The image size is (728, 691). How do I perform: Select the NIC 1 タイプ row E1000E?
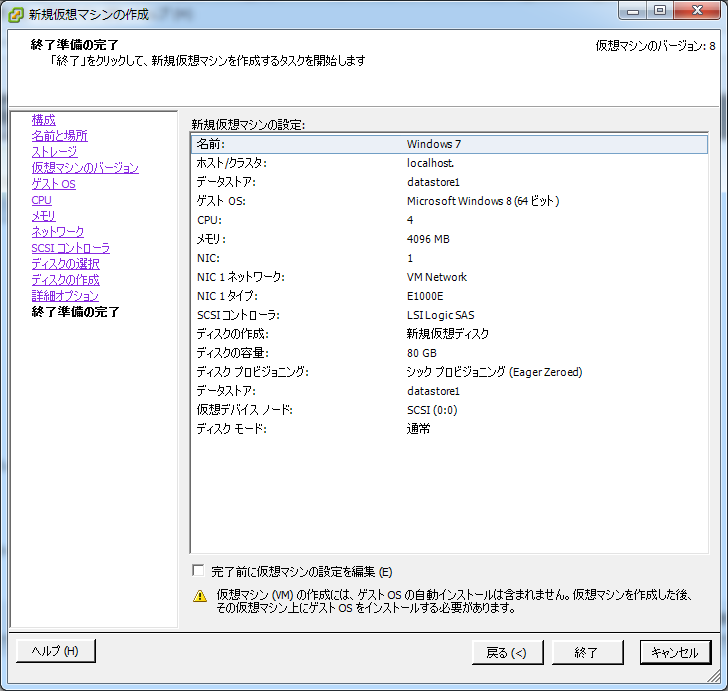tap(449, 296)
